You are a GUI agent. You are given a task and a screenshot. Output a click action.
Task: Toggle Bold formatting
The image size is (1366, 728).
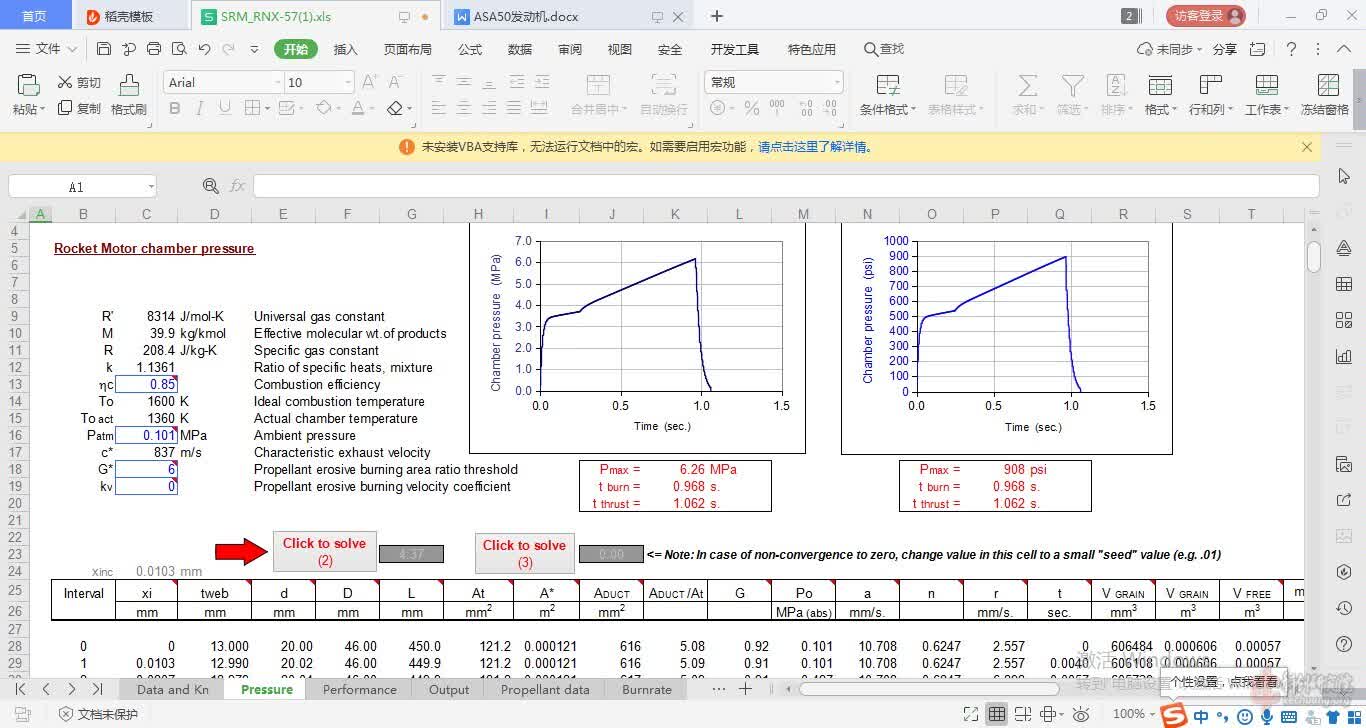point(175,109)
